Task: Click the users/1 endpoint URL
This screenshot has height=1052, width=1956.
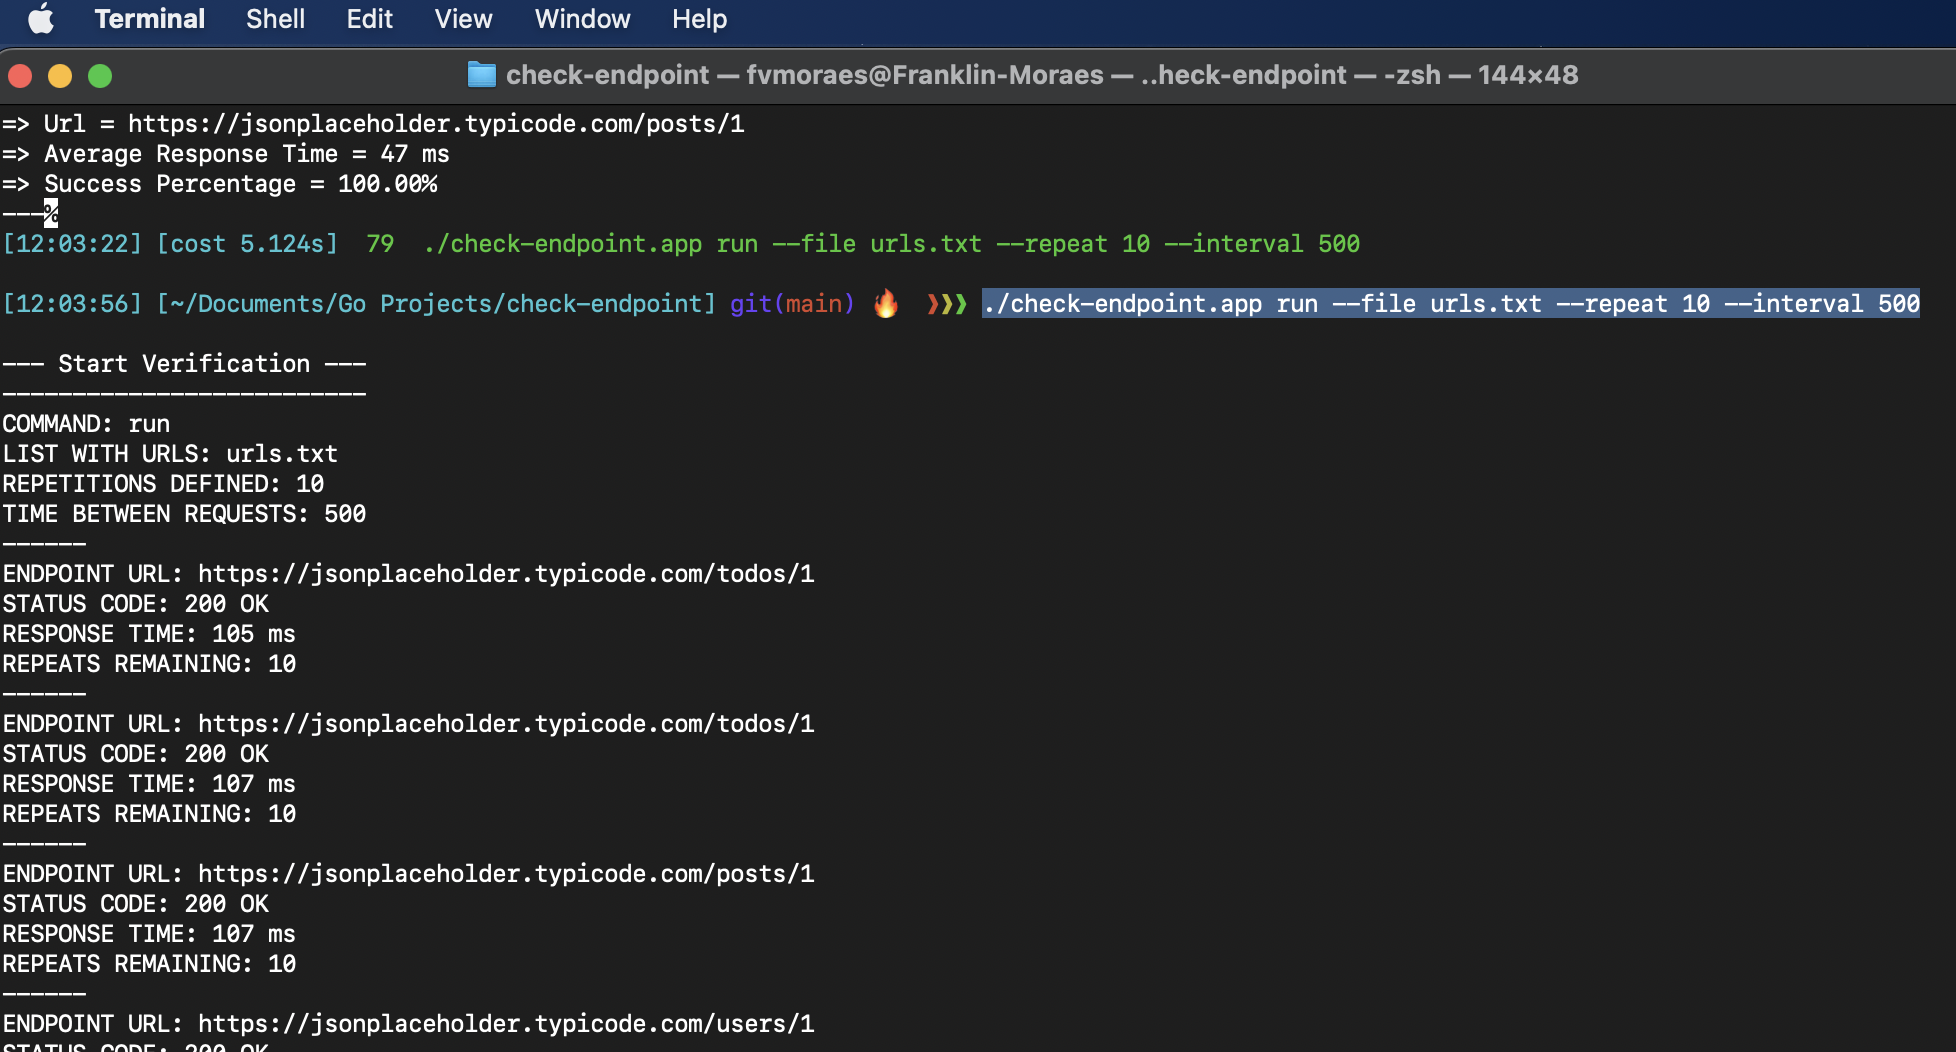Action: click(506, 1024)
